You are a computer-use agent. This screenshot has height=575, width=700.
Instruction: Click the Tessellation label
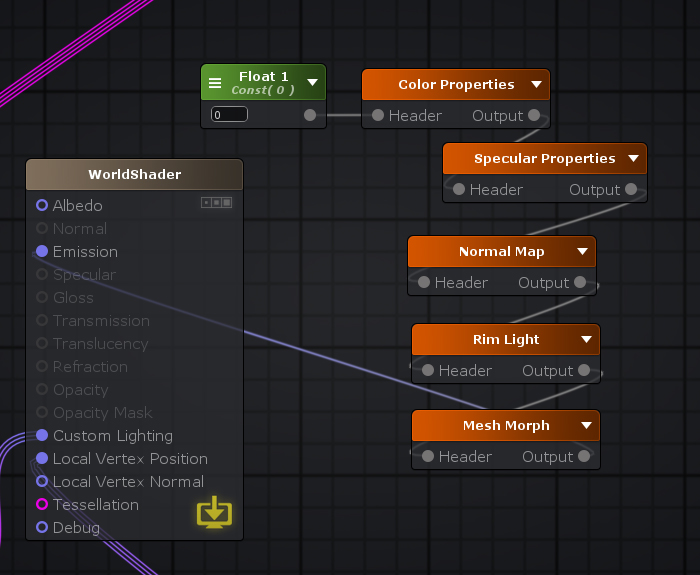pyautogui.click(x=96, y=504)
